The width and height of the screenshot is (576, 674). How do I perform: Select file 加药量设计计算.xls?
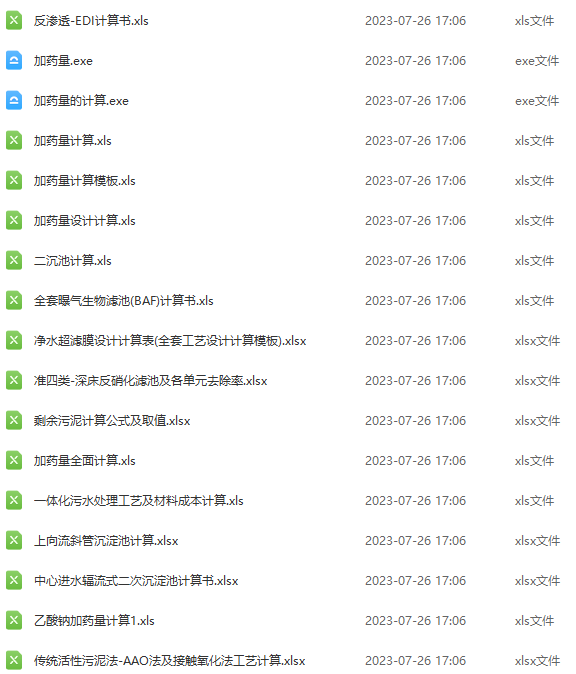click(85, 221)
